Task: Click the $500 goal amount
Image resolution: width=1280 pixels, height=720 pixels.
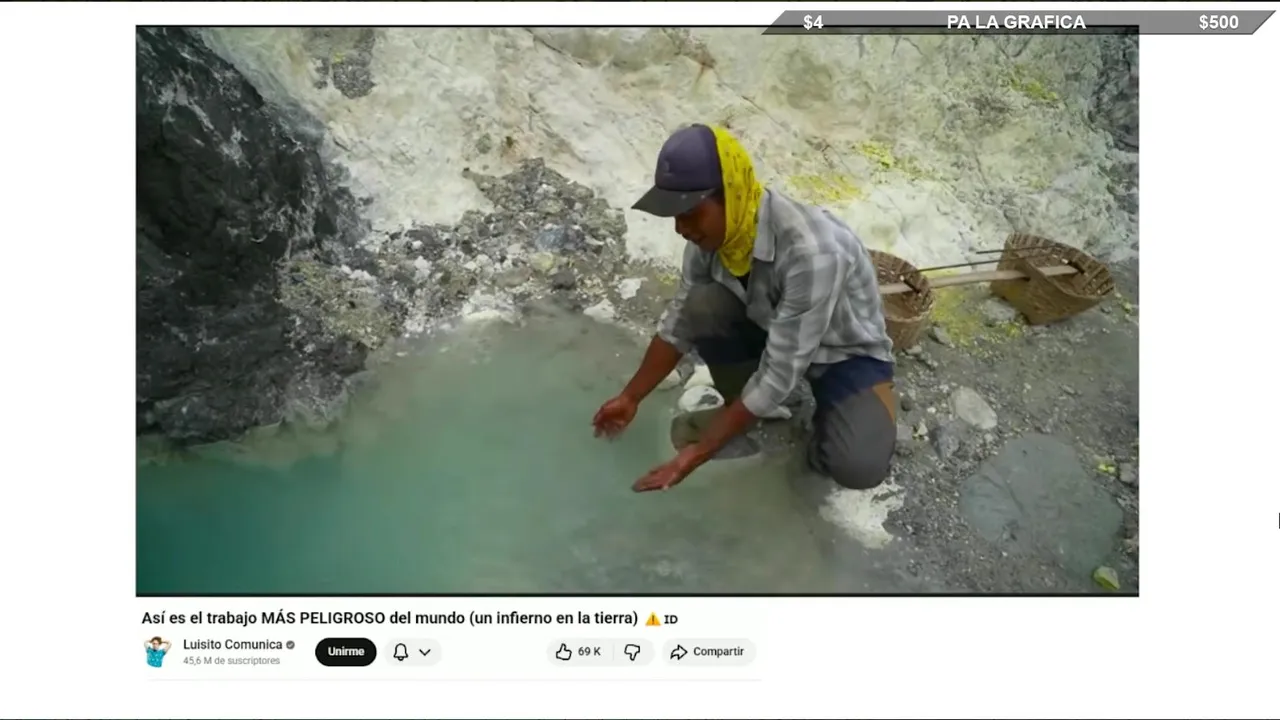Action: [x=1218, y=22]
